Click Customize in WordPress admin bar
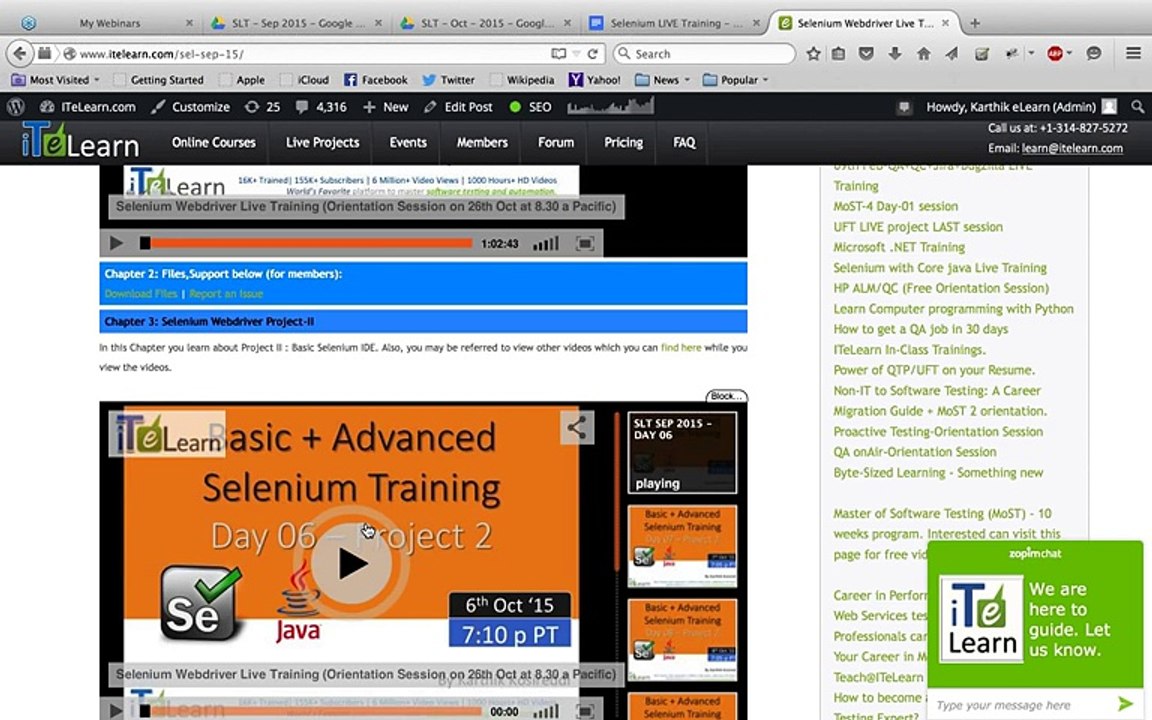Image resolution: width=1152 pixels, height=720 pixels. coord(190,107)
